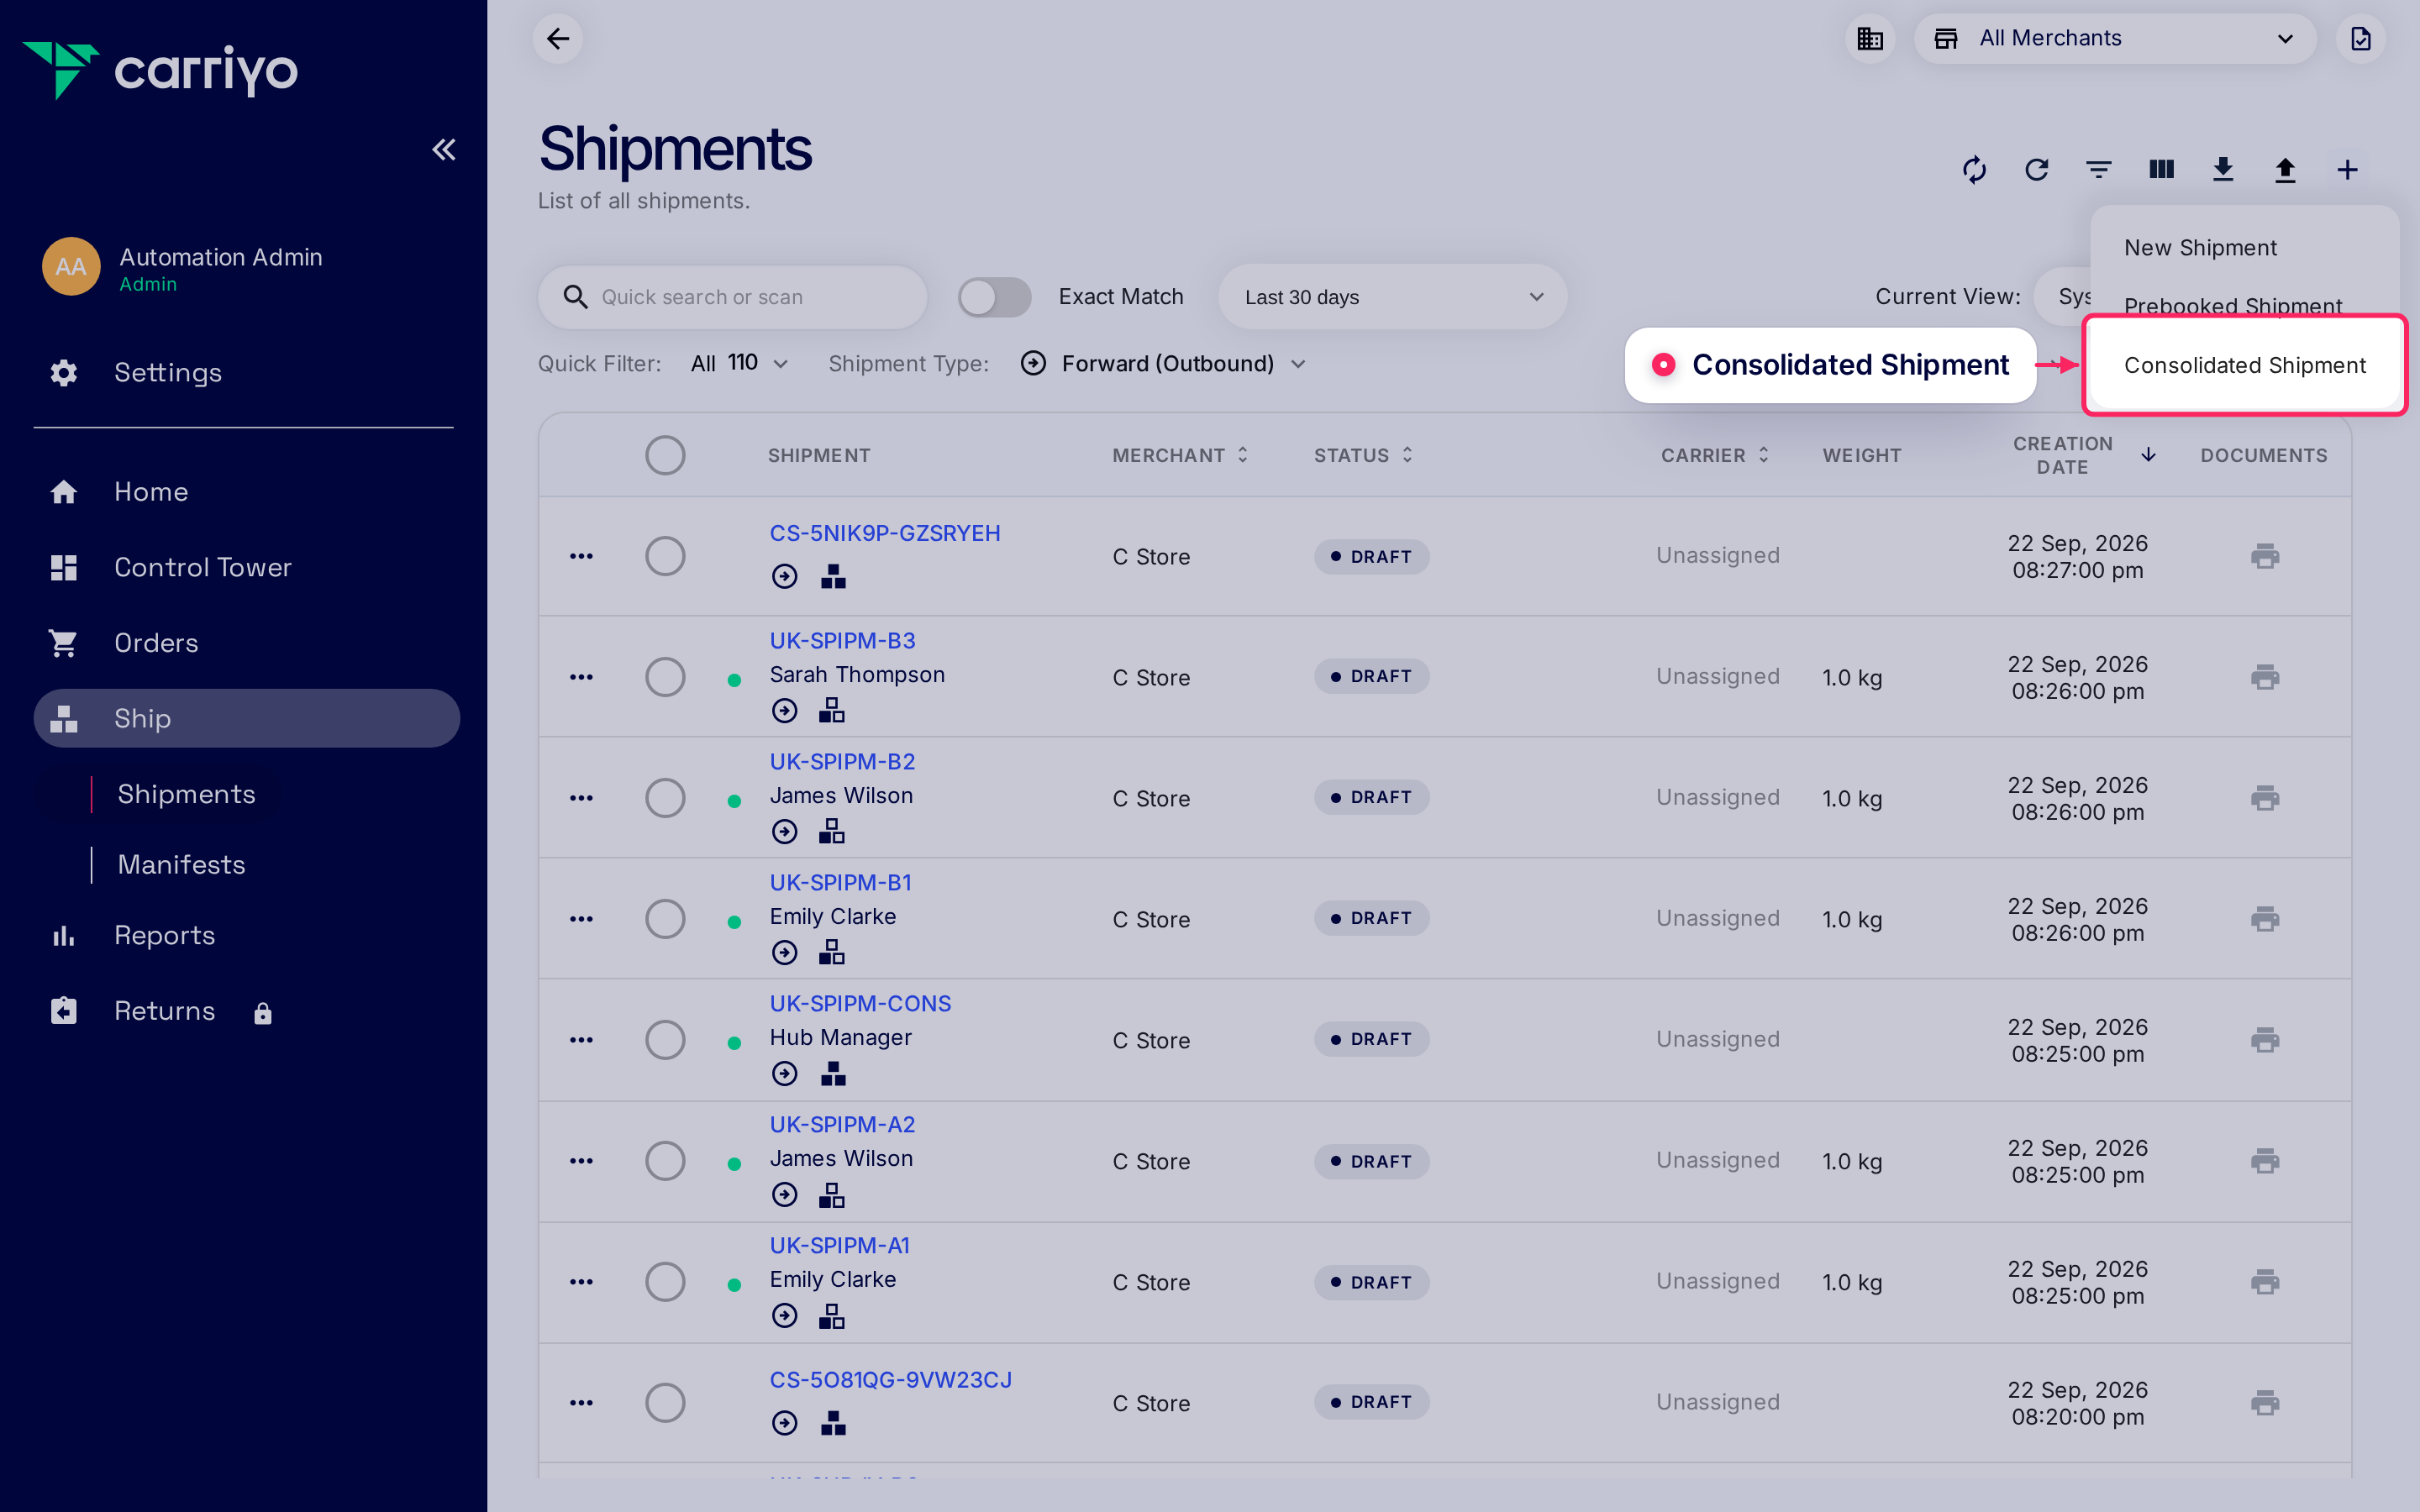Screen dimensions: 2420x1512
Task: Open Shipment Type Forward (Outbound) dropdown
Action: pos(1164,363)
